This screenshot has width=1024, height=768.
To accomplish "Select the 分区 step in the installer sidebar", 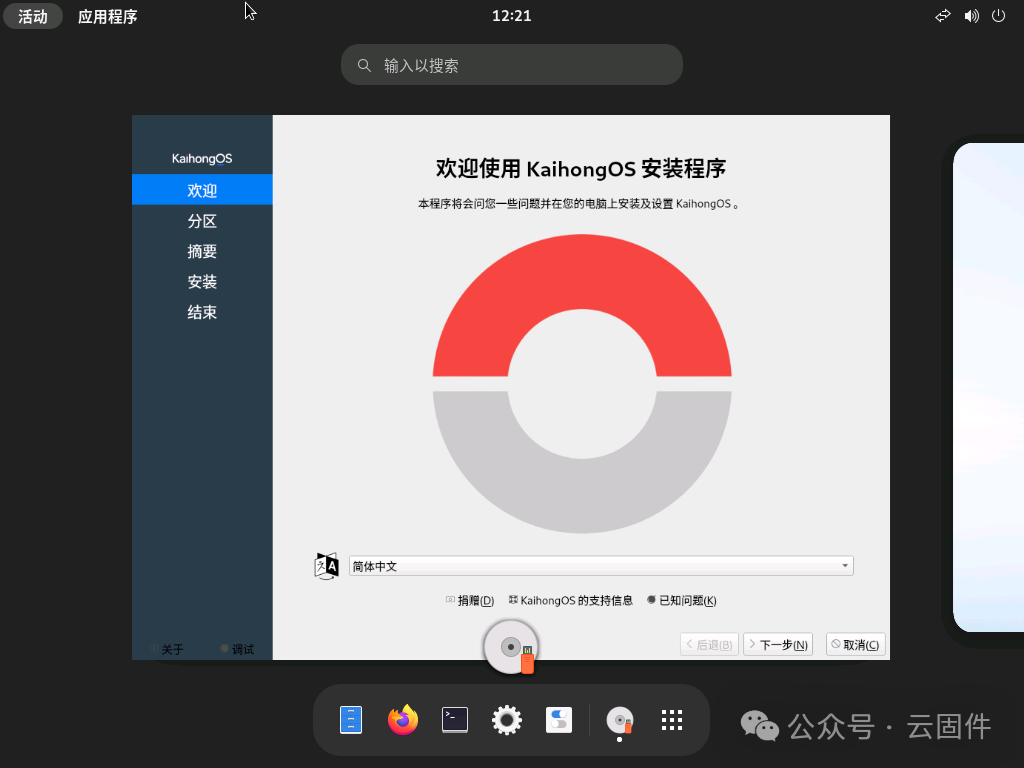I will [x=202, y=220].
